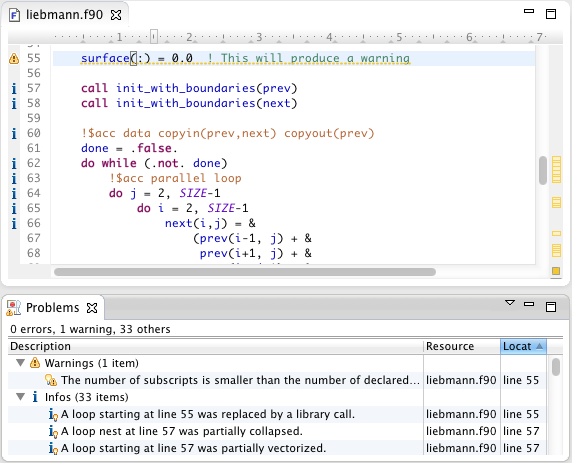Image resolution: width=572 pixels, height=463 pixels.
Task: Click the info marker beside line 60
Action: [14, 133]
